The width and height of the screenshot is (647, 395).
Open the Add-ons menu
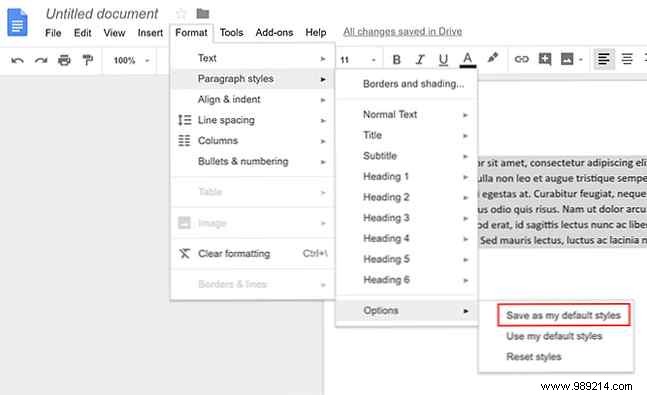tap(274, 33)
